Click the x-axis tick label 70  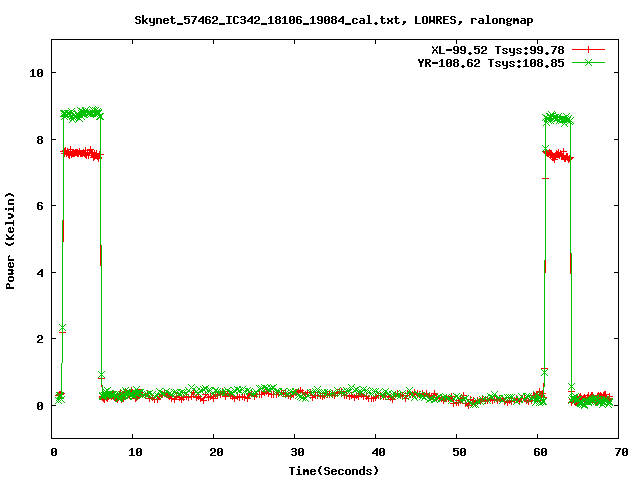[621, 452]
